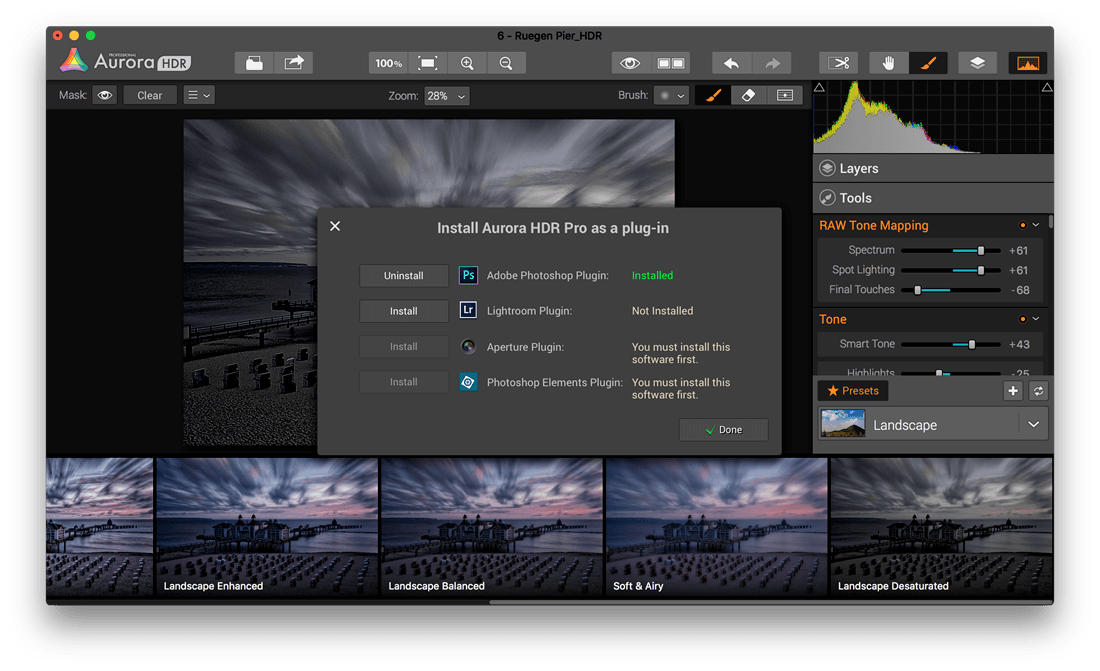Toggle shadow clipping triangle on histogram

click(819, 88)
